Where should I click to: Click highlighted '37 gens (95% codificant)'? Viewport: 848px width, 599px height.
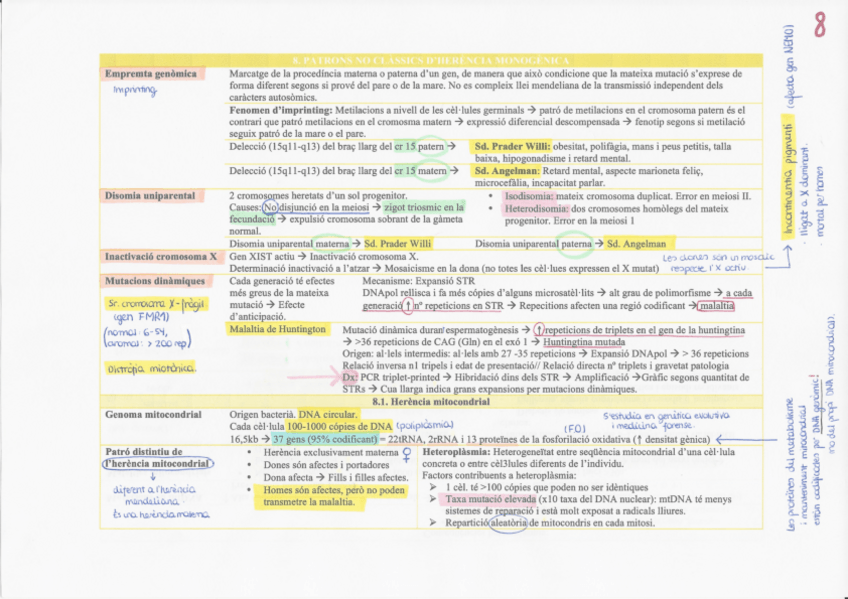click(324, 439)
